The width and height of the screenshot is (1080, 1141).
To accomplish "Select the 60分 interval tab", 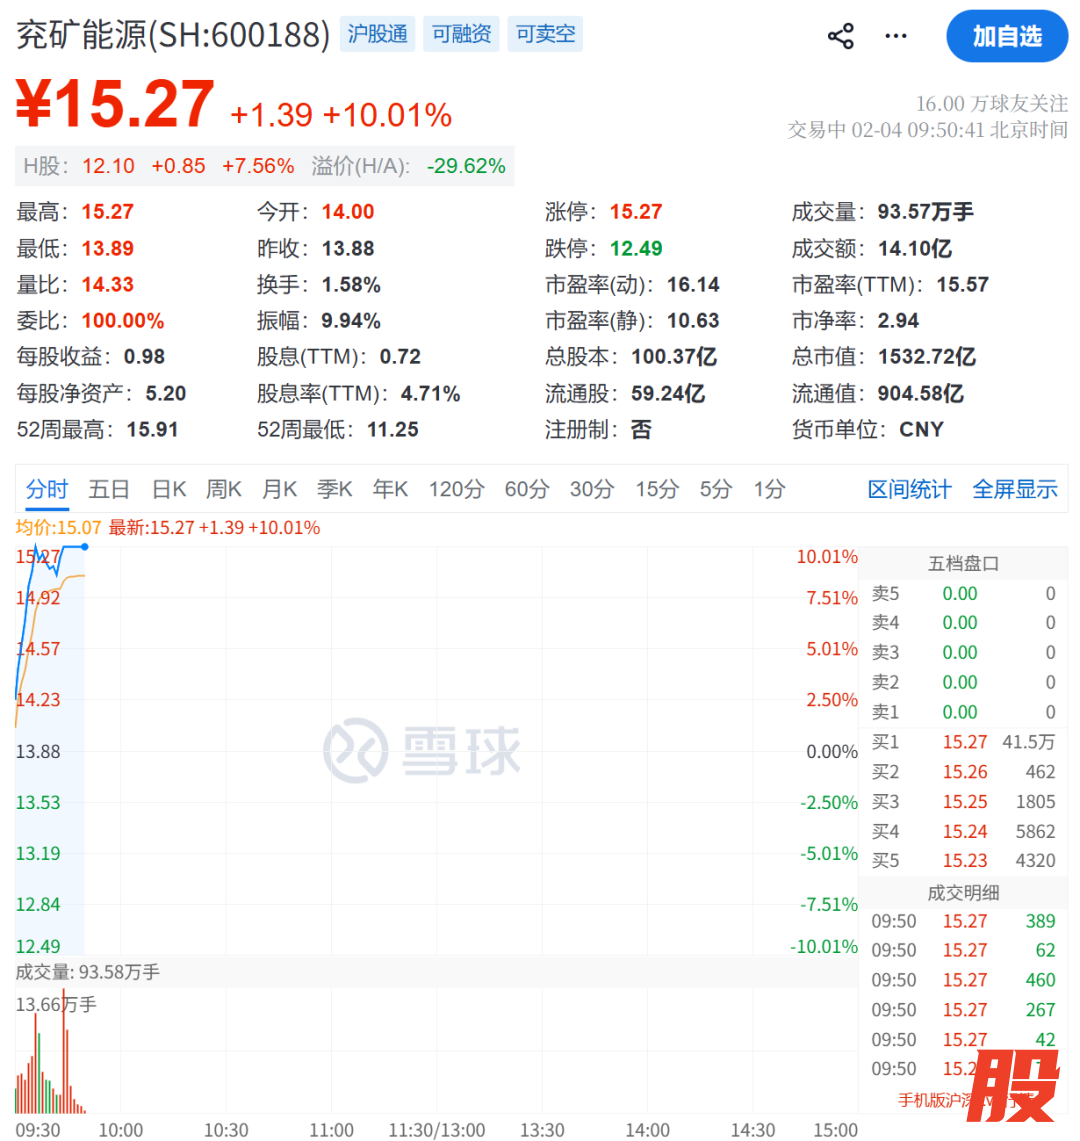I will coord(527,490).
